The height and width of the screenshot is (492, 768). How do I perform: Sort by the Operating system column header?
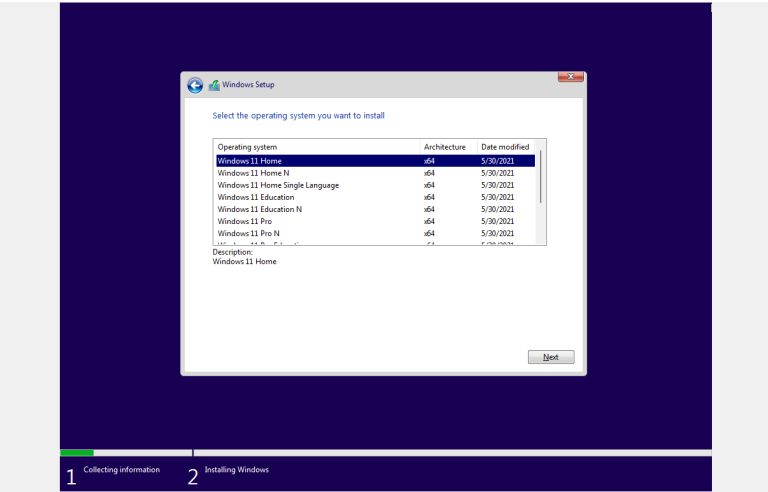pyautogui.click(x=316, y=147)
